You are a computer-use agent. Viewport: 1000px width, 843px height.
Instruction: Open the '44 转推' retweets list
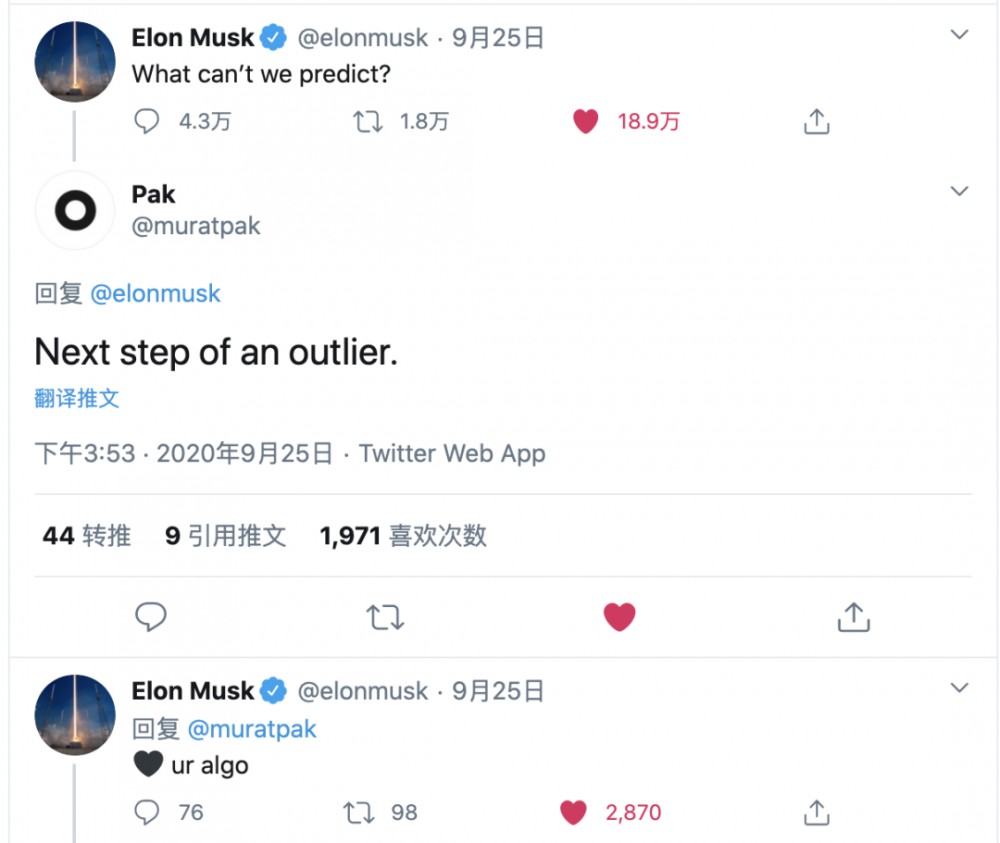pyautogui.click(x=86, y=536)
